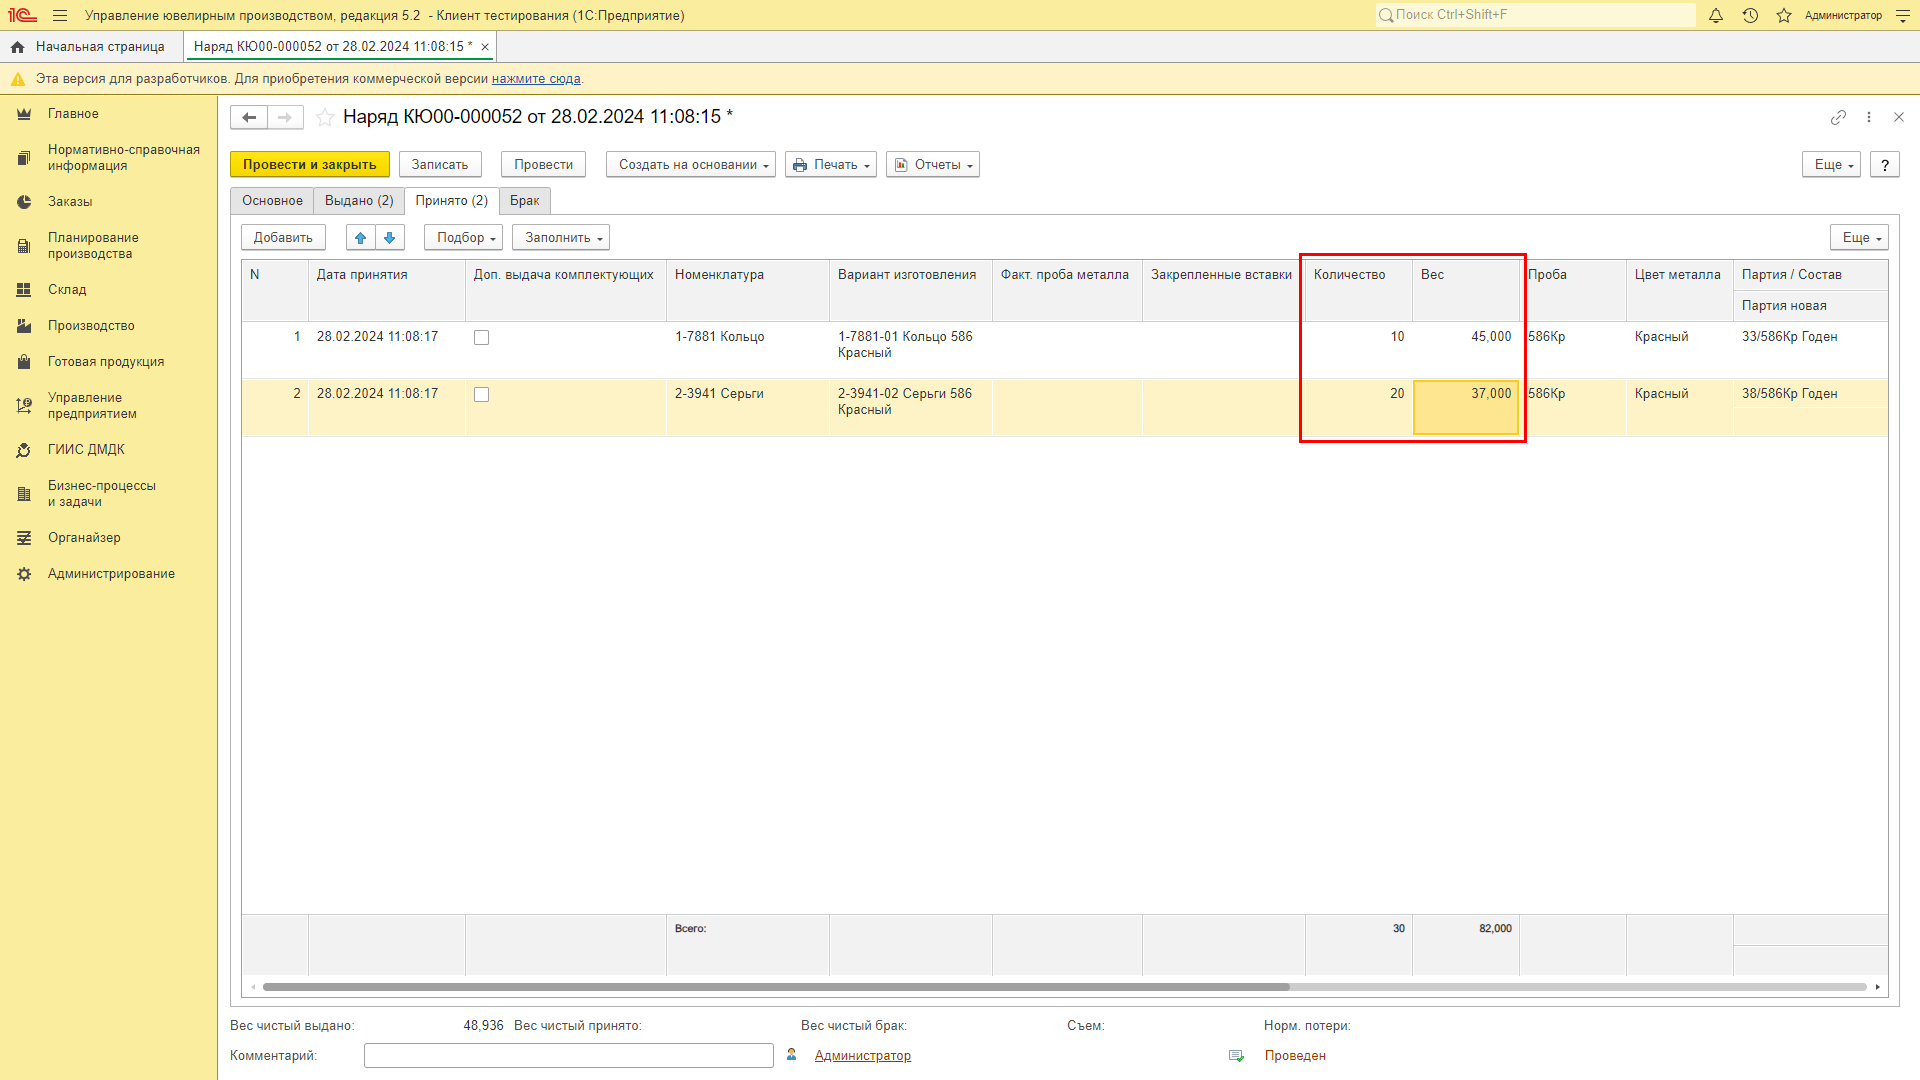Viewport: 1920px width, 1080px height.
Task: Copy link to document with chain icon
Action: click(x=1838, y=117)
